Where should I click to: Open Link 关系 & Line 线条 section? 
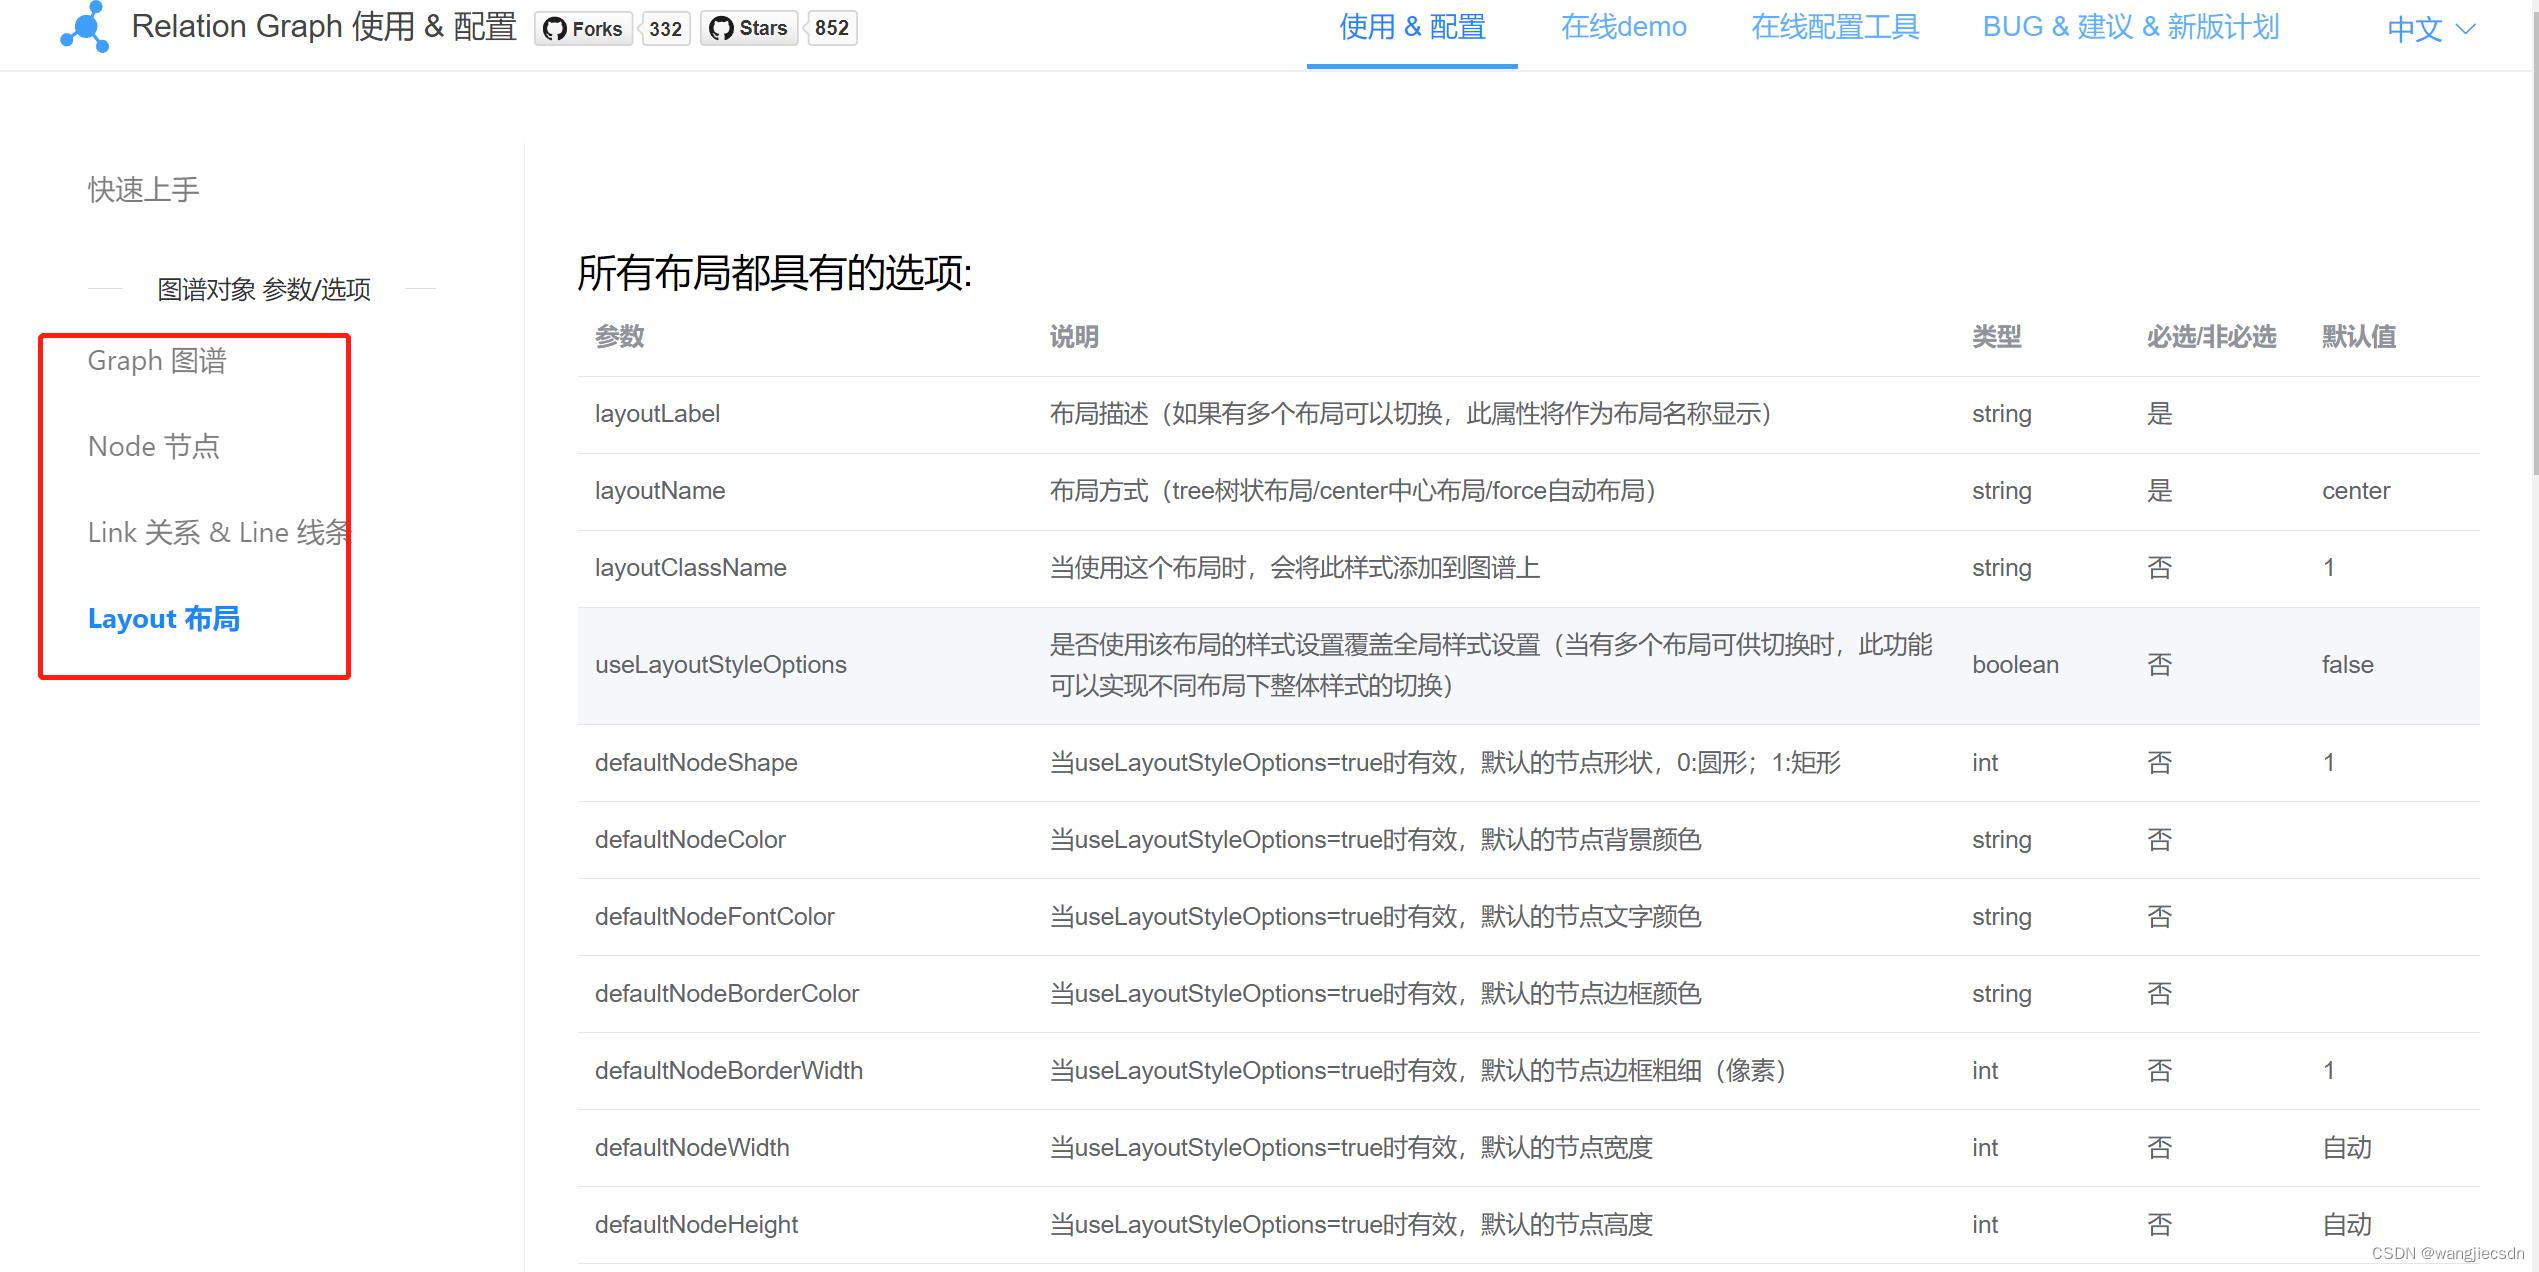pyautogui.click(x=217, y=532)
